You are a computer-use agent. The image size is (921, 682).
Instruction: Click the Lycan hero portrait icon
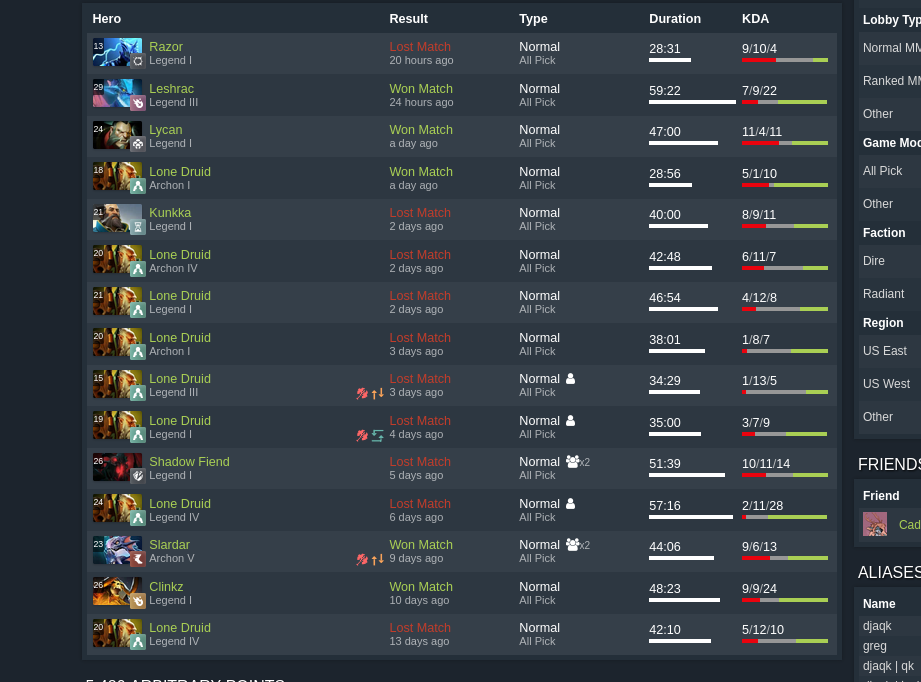pyautogui.click(x=117, y=135)
